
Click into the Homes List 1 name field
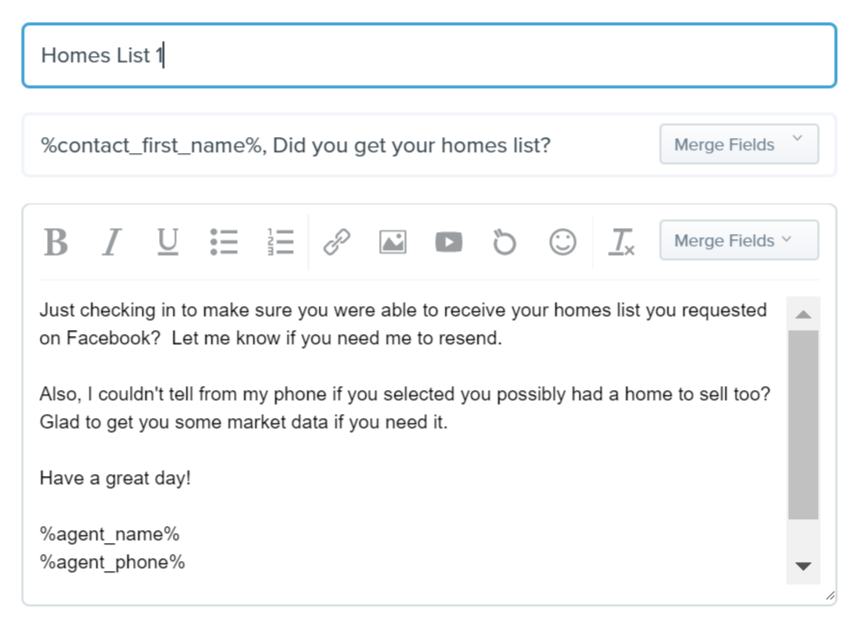(x=429, y=55)
